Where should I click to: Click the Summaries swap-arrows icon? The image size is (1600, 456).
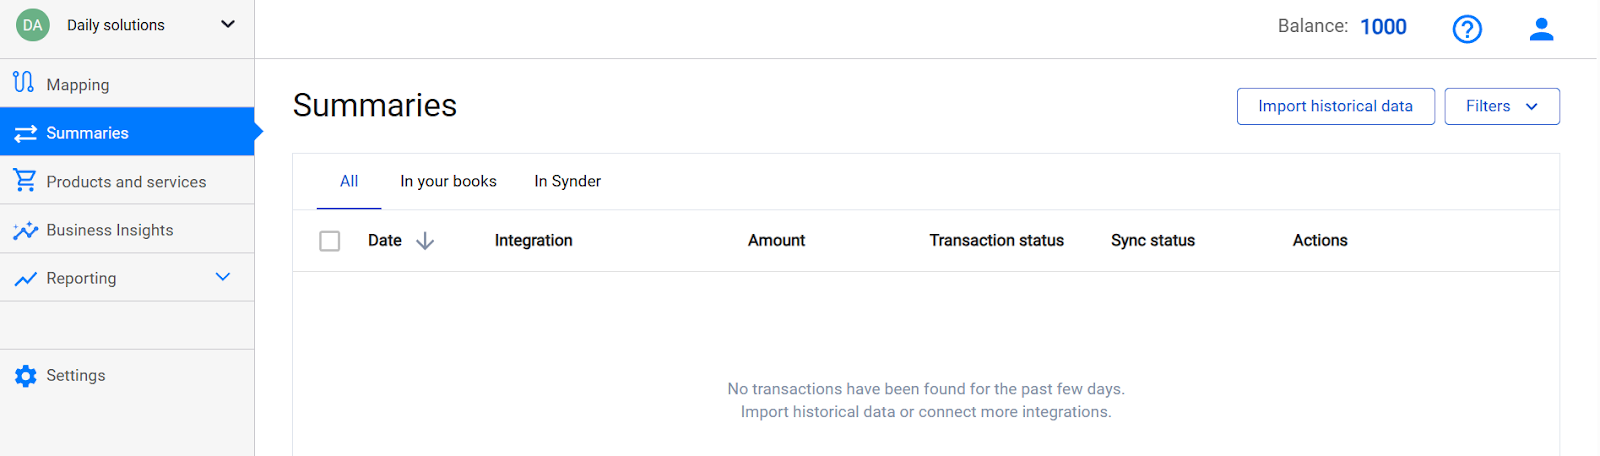pyautogui.click(x=25, y=133)
